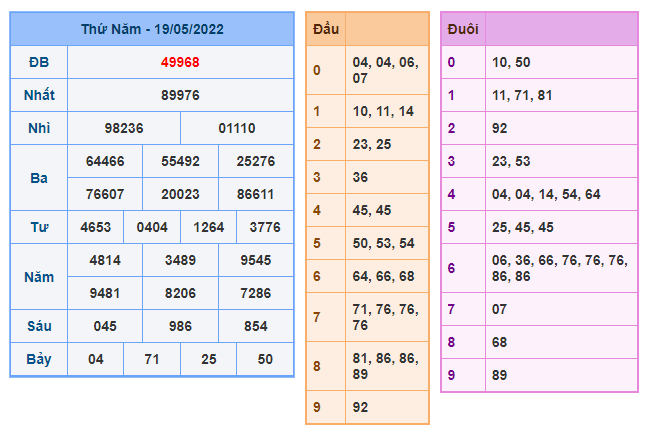
Task: Select the red special prize number 49968
Action: (180, 62)
